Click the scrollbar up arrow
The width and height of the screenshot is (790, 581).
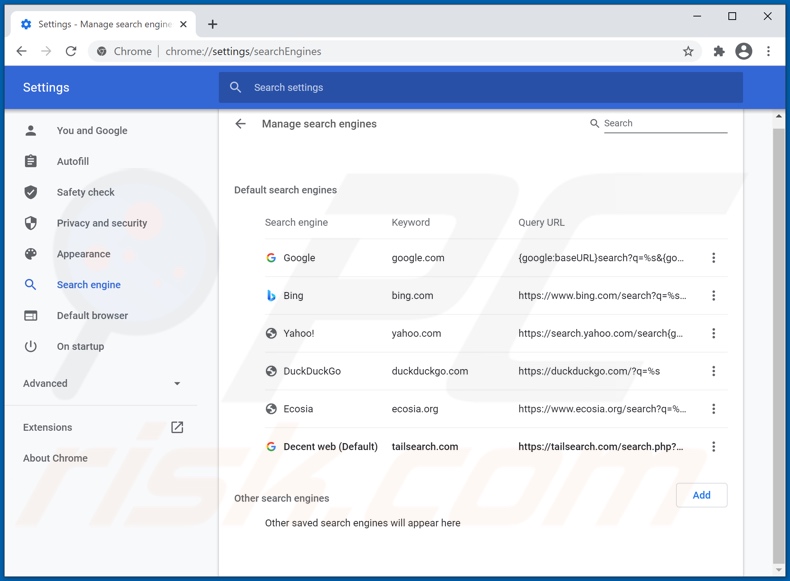[778, 116]
